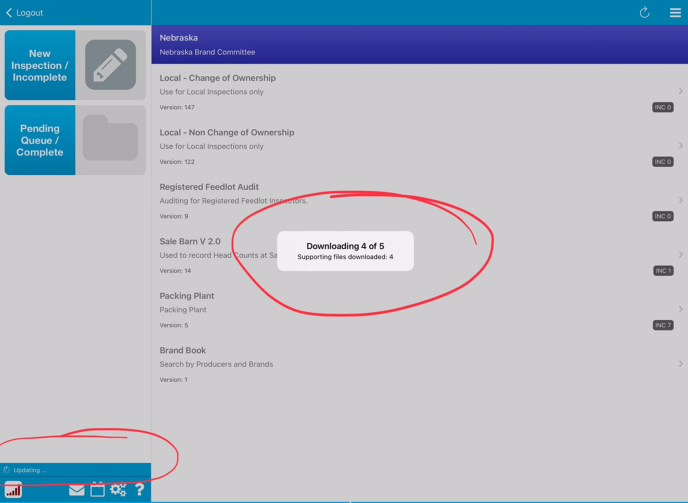
Task: Click the refresh icon in top bar
Action: (x=644, y=13)
